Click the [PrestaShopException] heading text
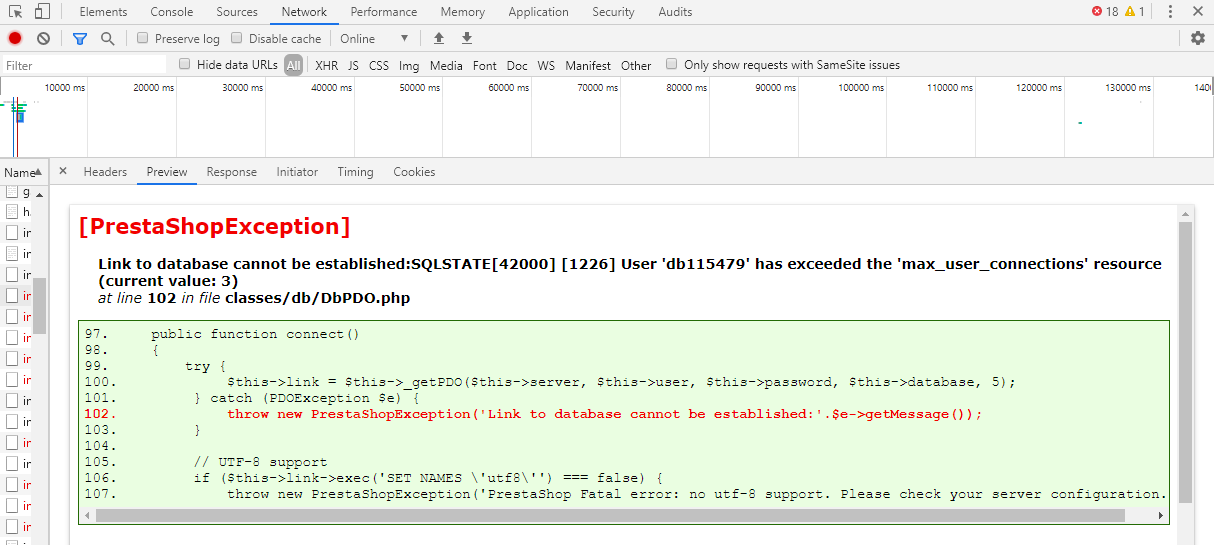 coord(214,227)
